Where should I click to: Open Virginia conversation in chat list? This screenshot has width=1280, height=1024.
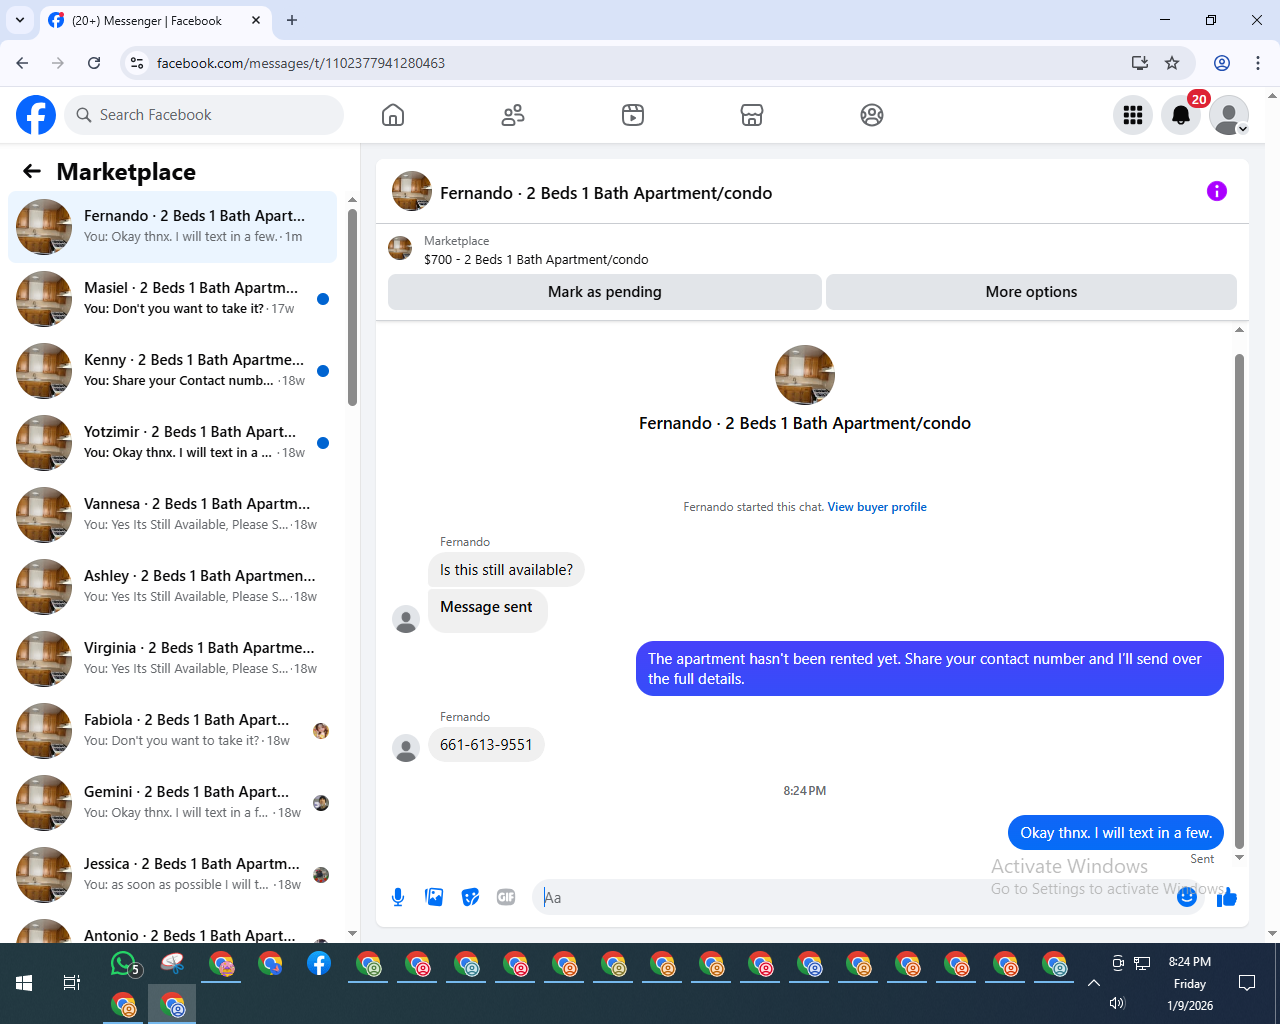172,659
